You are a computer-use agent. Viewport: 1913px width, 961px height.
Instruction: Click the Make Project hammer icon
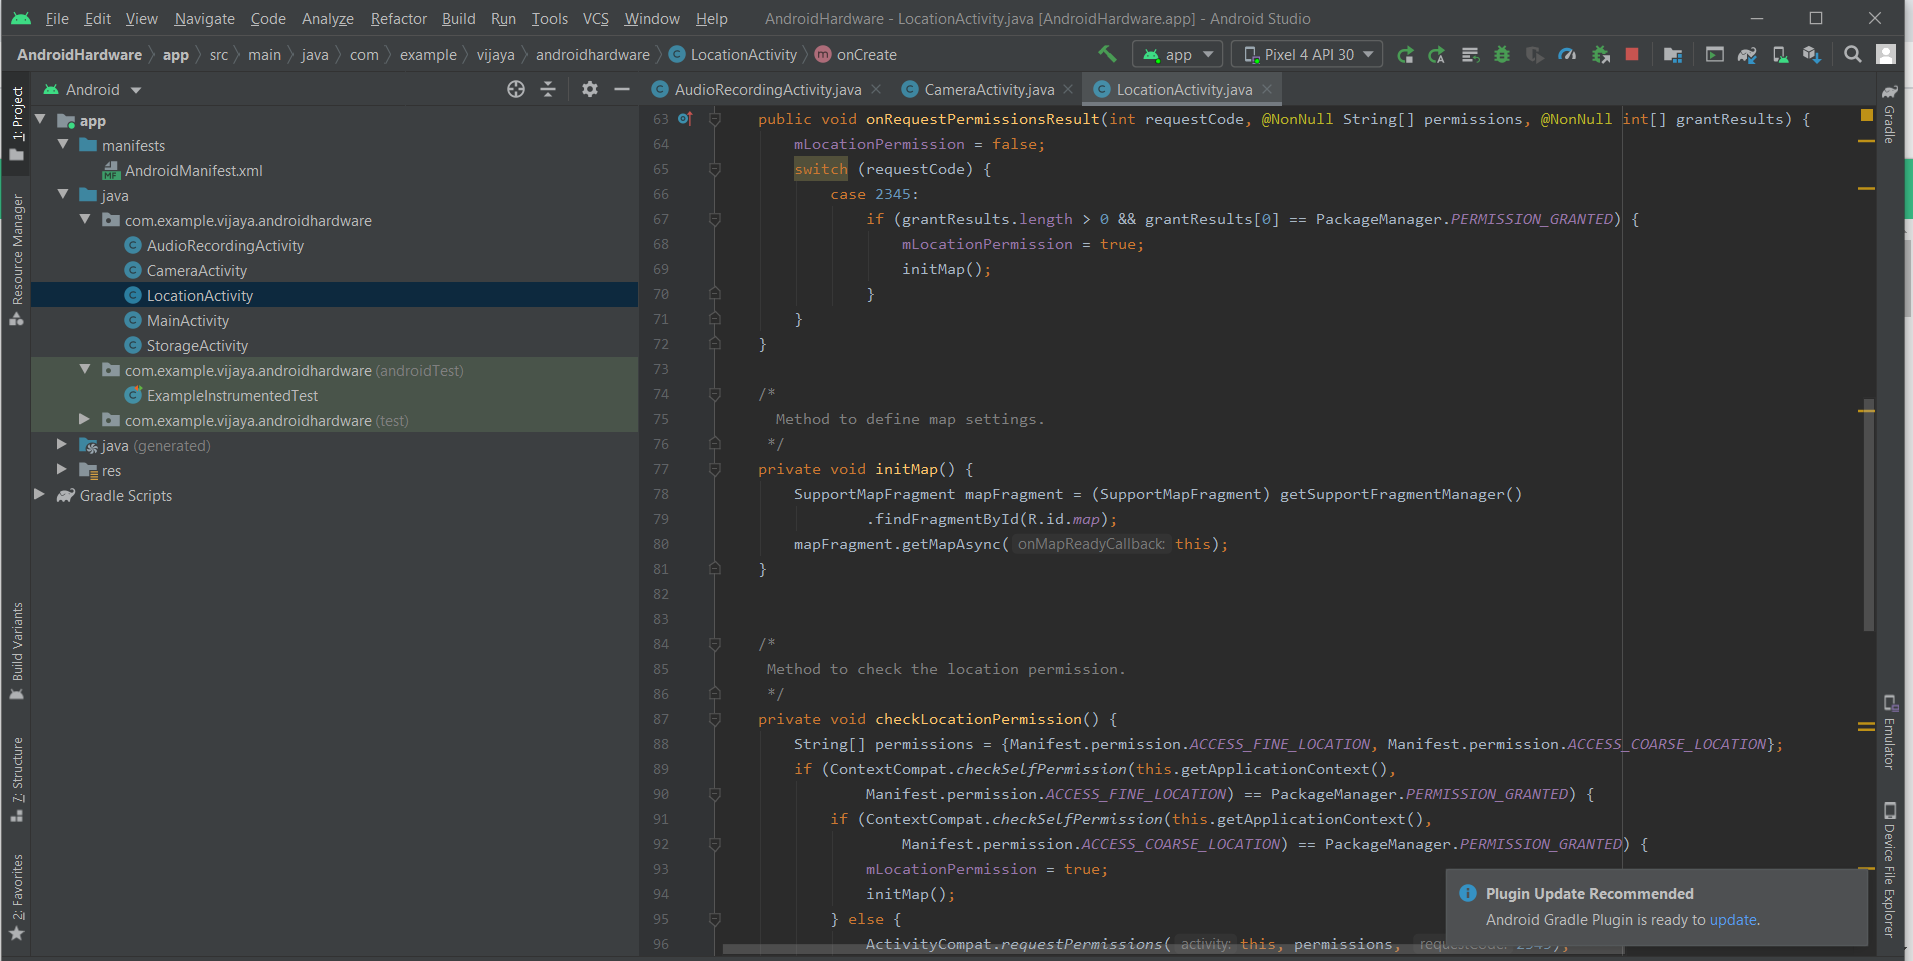point(1107,54)
